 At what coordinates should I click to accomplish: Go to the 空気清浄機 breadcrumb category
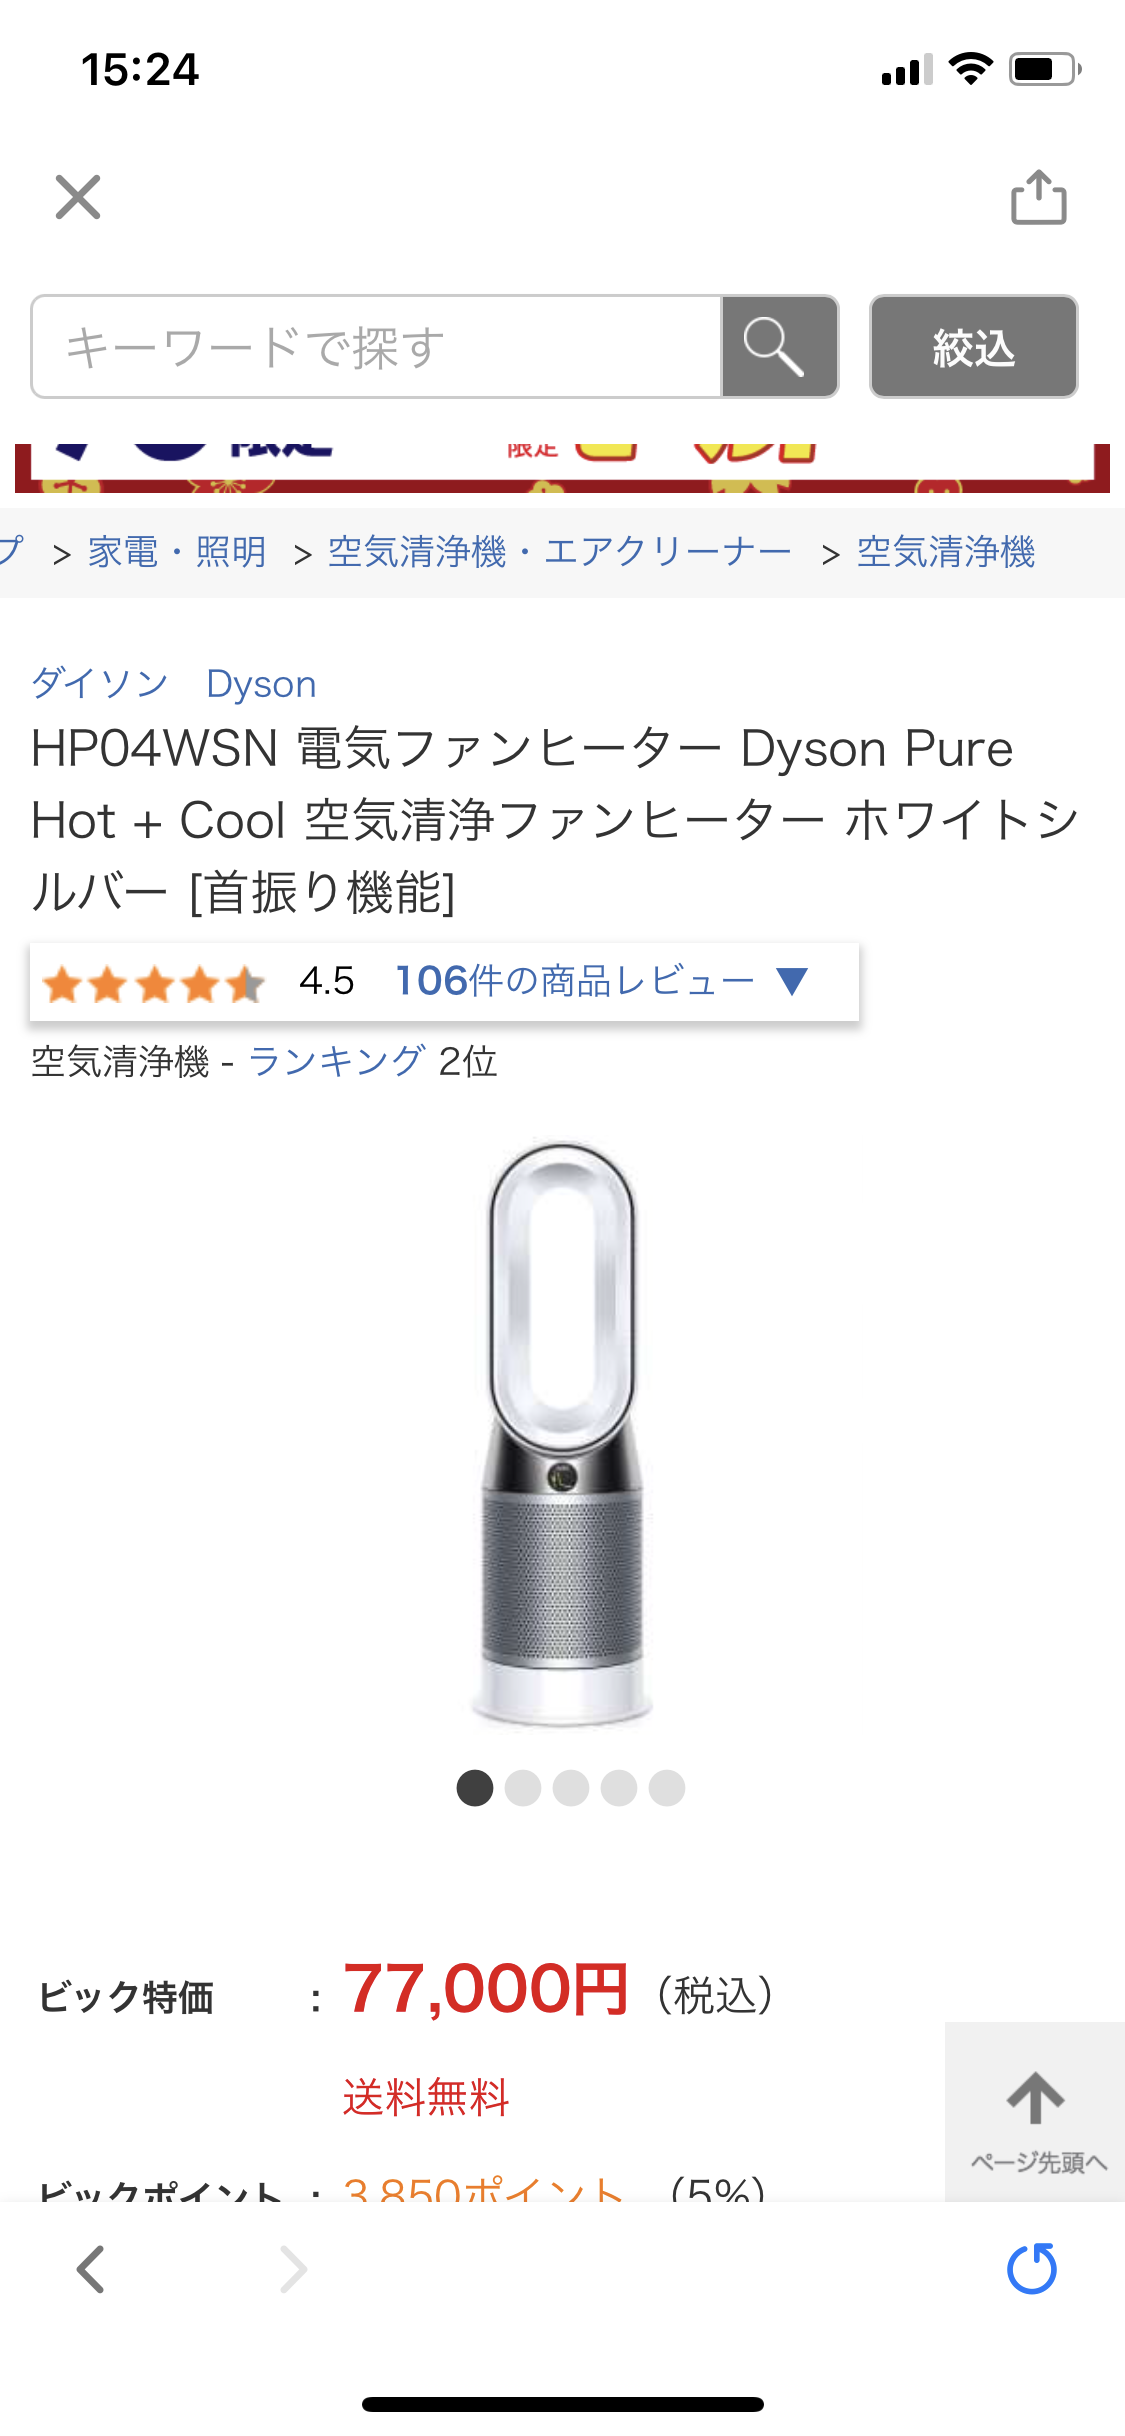(x=946, y=552)
